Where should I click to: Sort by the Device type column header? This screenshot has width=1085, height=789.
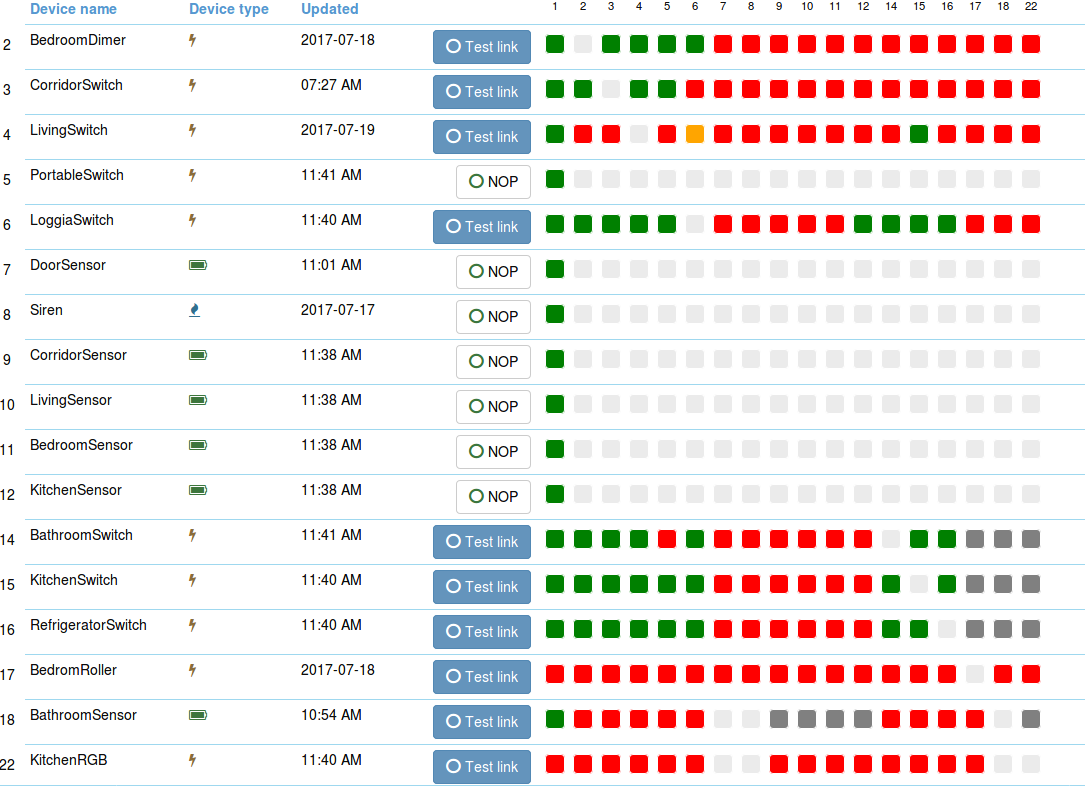coord(228,9)
